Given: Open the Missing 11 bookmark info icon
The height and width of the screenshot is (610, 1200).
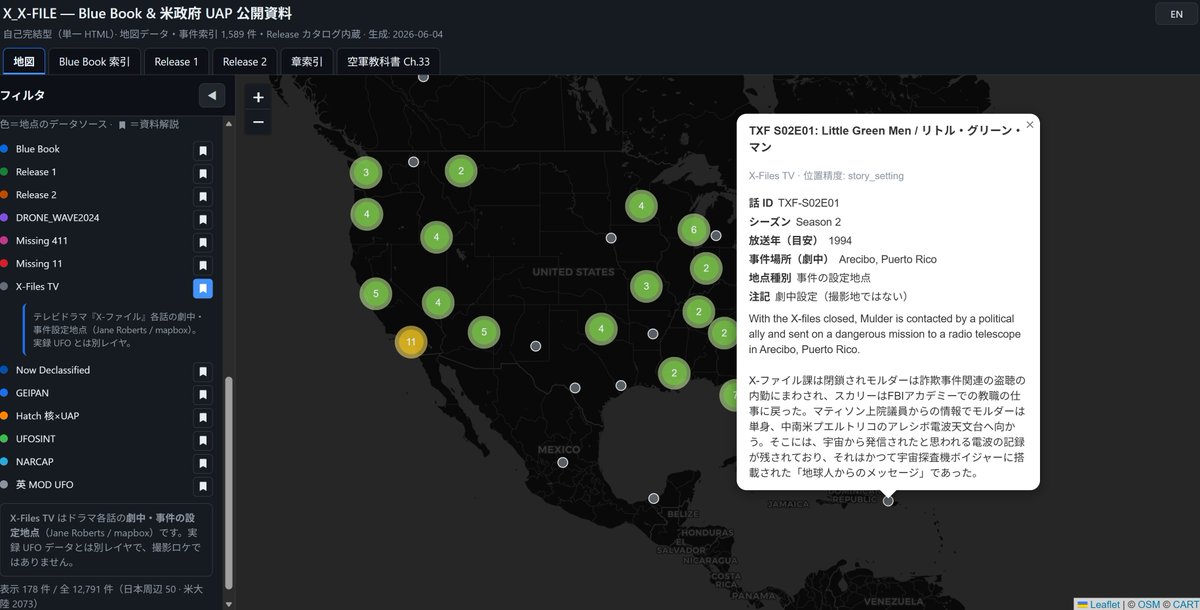Looking at the screenshot, I should [x=203, y=265].
